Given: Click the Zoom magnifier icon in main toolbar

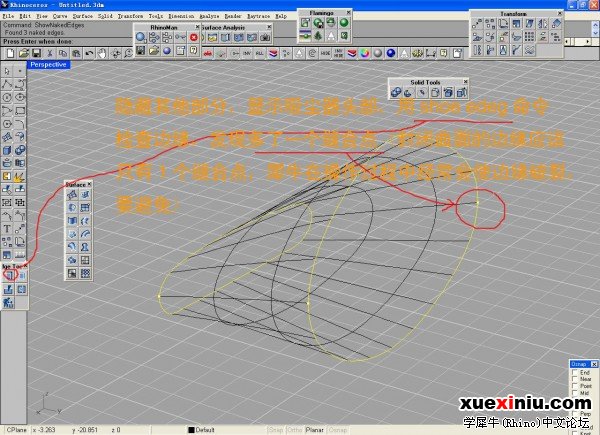Looking at the screenshot, I should [129, 53].
